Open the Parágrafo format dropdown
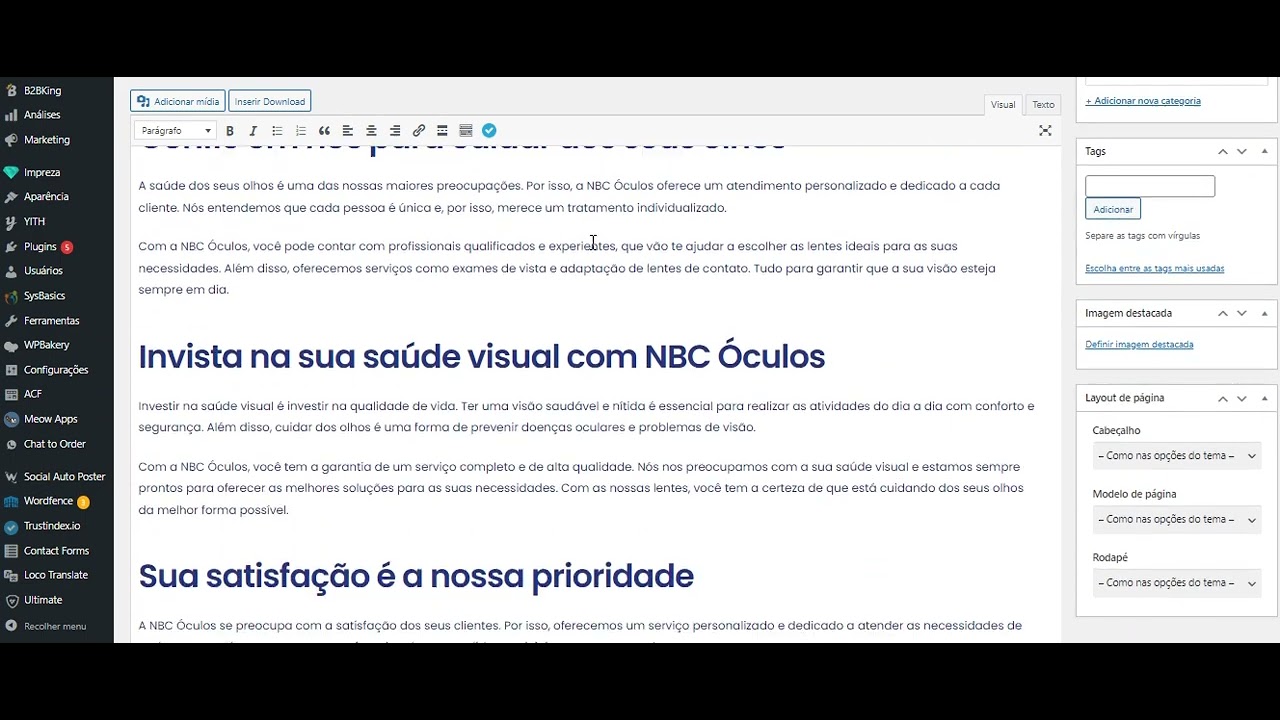 tap(176, 131)
